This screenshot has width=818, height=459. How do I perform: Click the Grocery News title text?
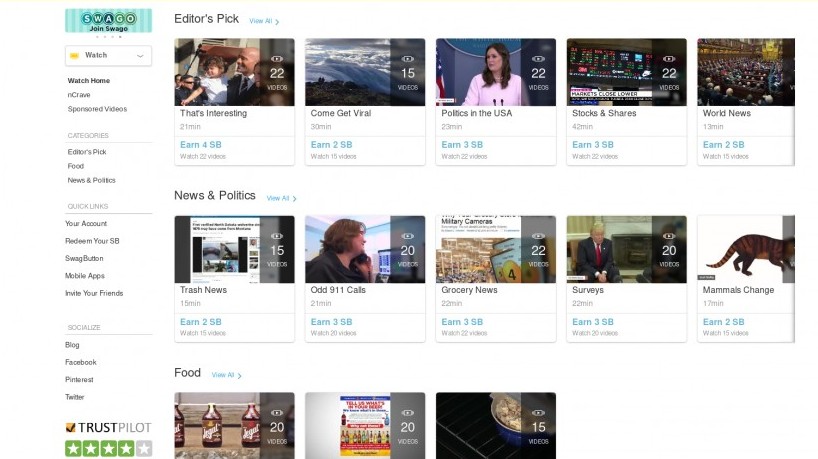click(x=470, y=290)
